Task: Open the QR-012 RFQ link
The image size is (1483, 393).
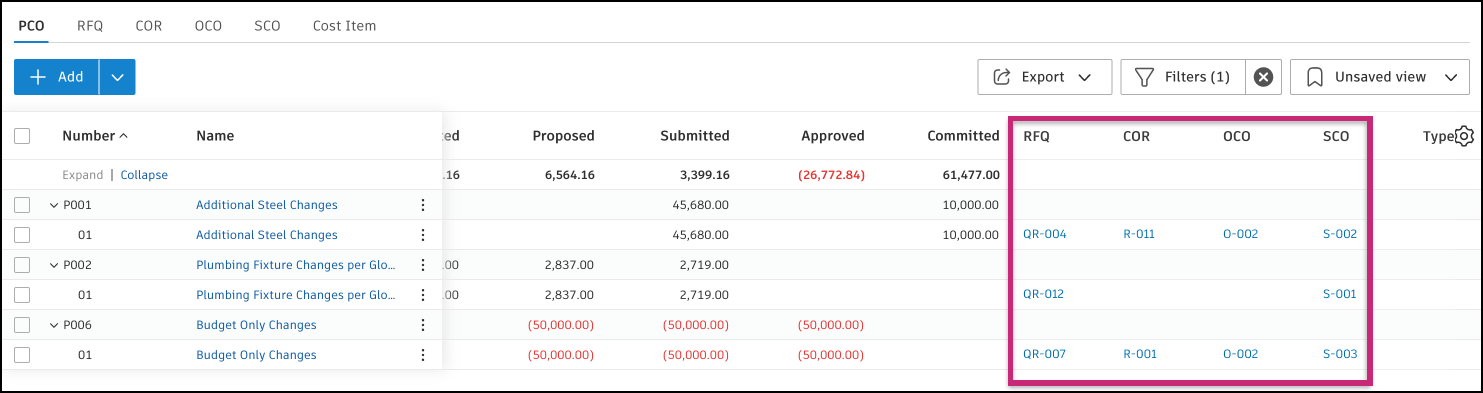Action: tap(1044, 294)
